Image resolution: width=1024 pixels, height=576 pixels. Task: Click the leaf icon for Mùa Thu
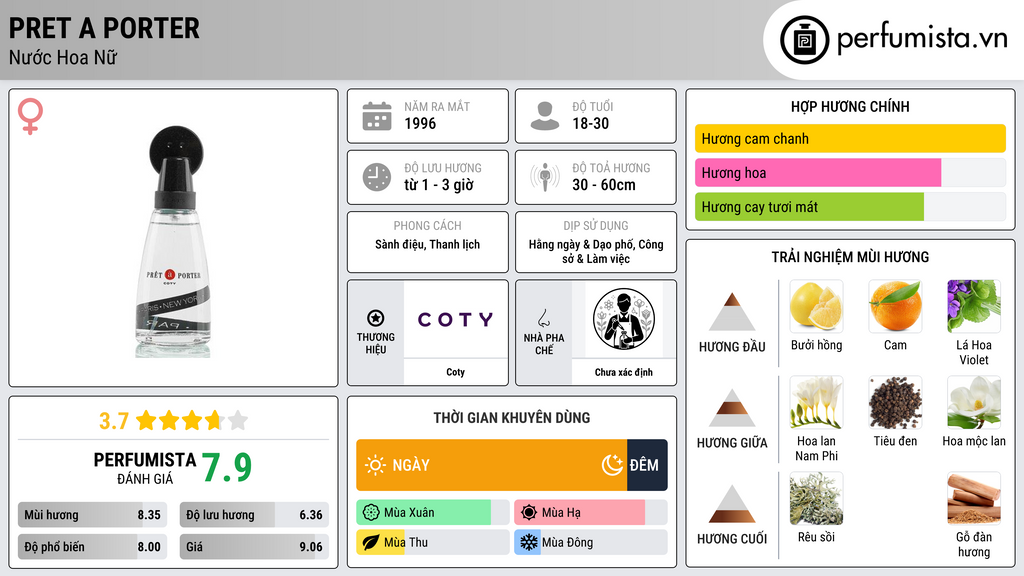click(x=371, y=542)
